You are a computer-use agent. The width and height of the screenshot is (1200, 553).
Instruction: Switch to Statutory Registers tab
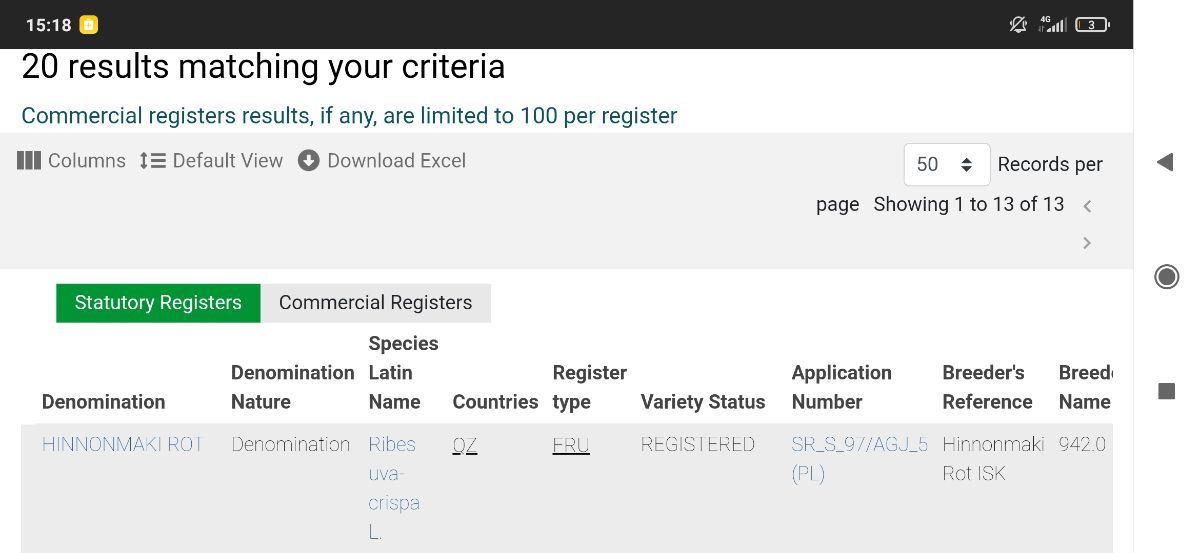coord(158,303)
